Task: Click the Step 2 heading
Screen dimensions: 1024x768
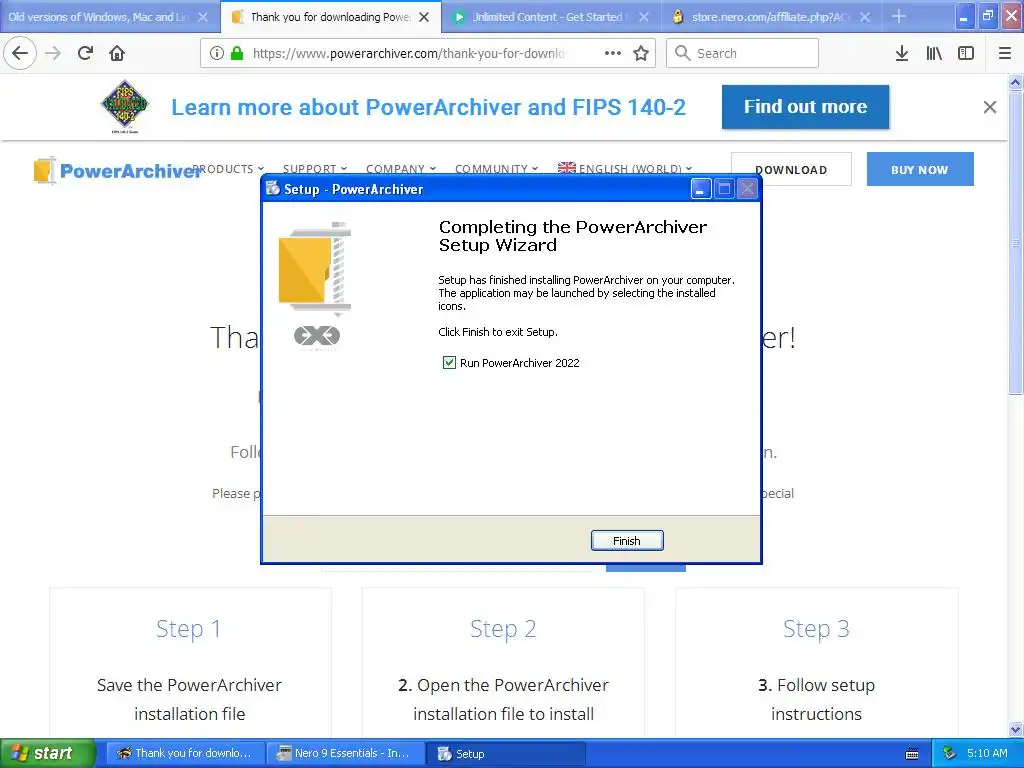Action: (x=503, y=628)
